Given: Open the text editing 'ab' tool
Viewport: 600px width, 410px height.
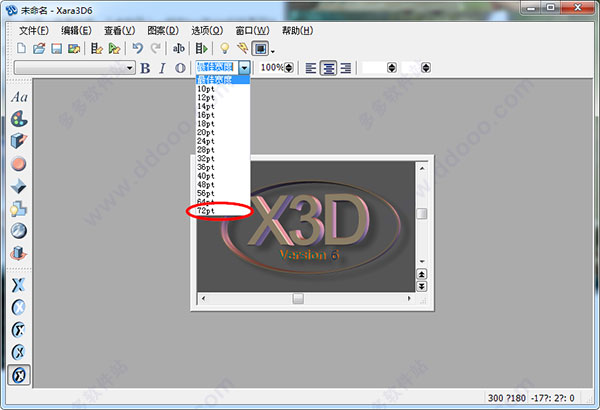Looking at the screenshot, I should pyautogui.click(x=179, y=49).
